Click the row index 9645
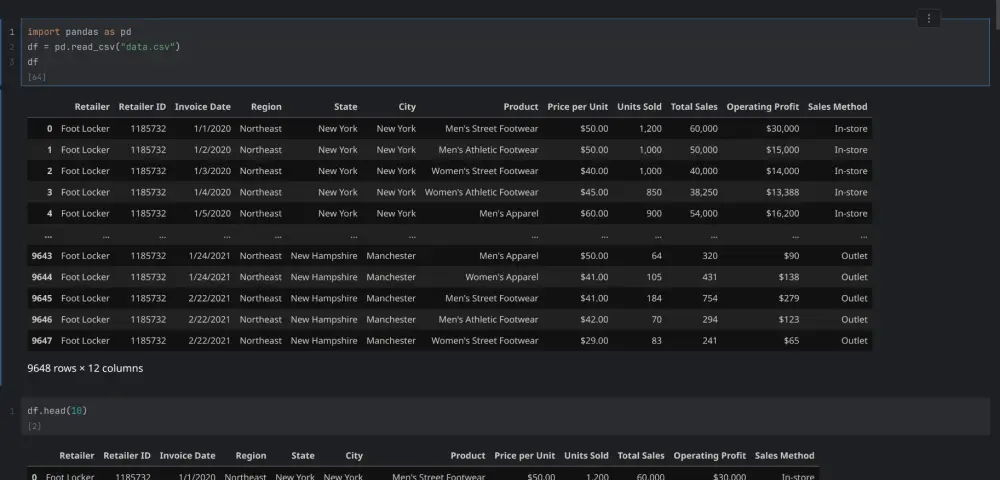 click(x=42, y=298)
